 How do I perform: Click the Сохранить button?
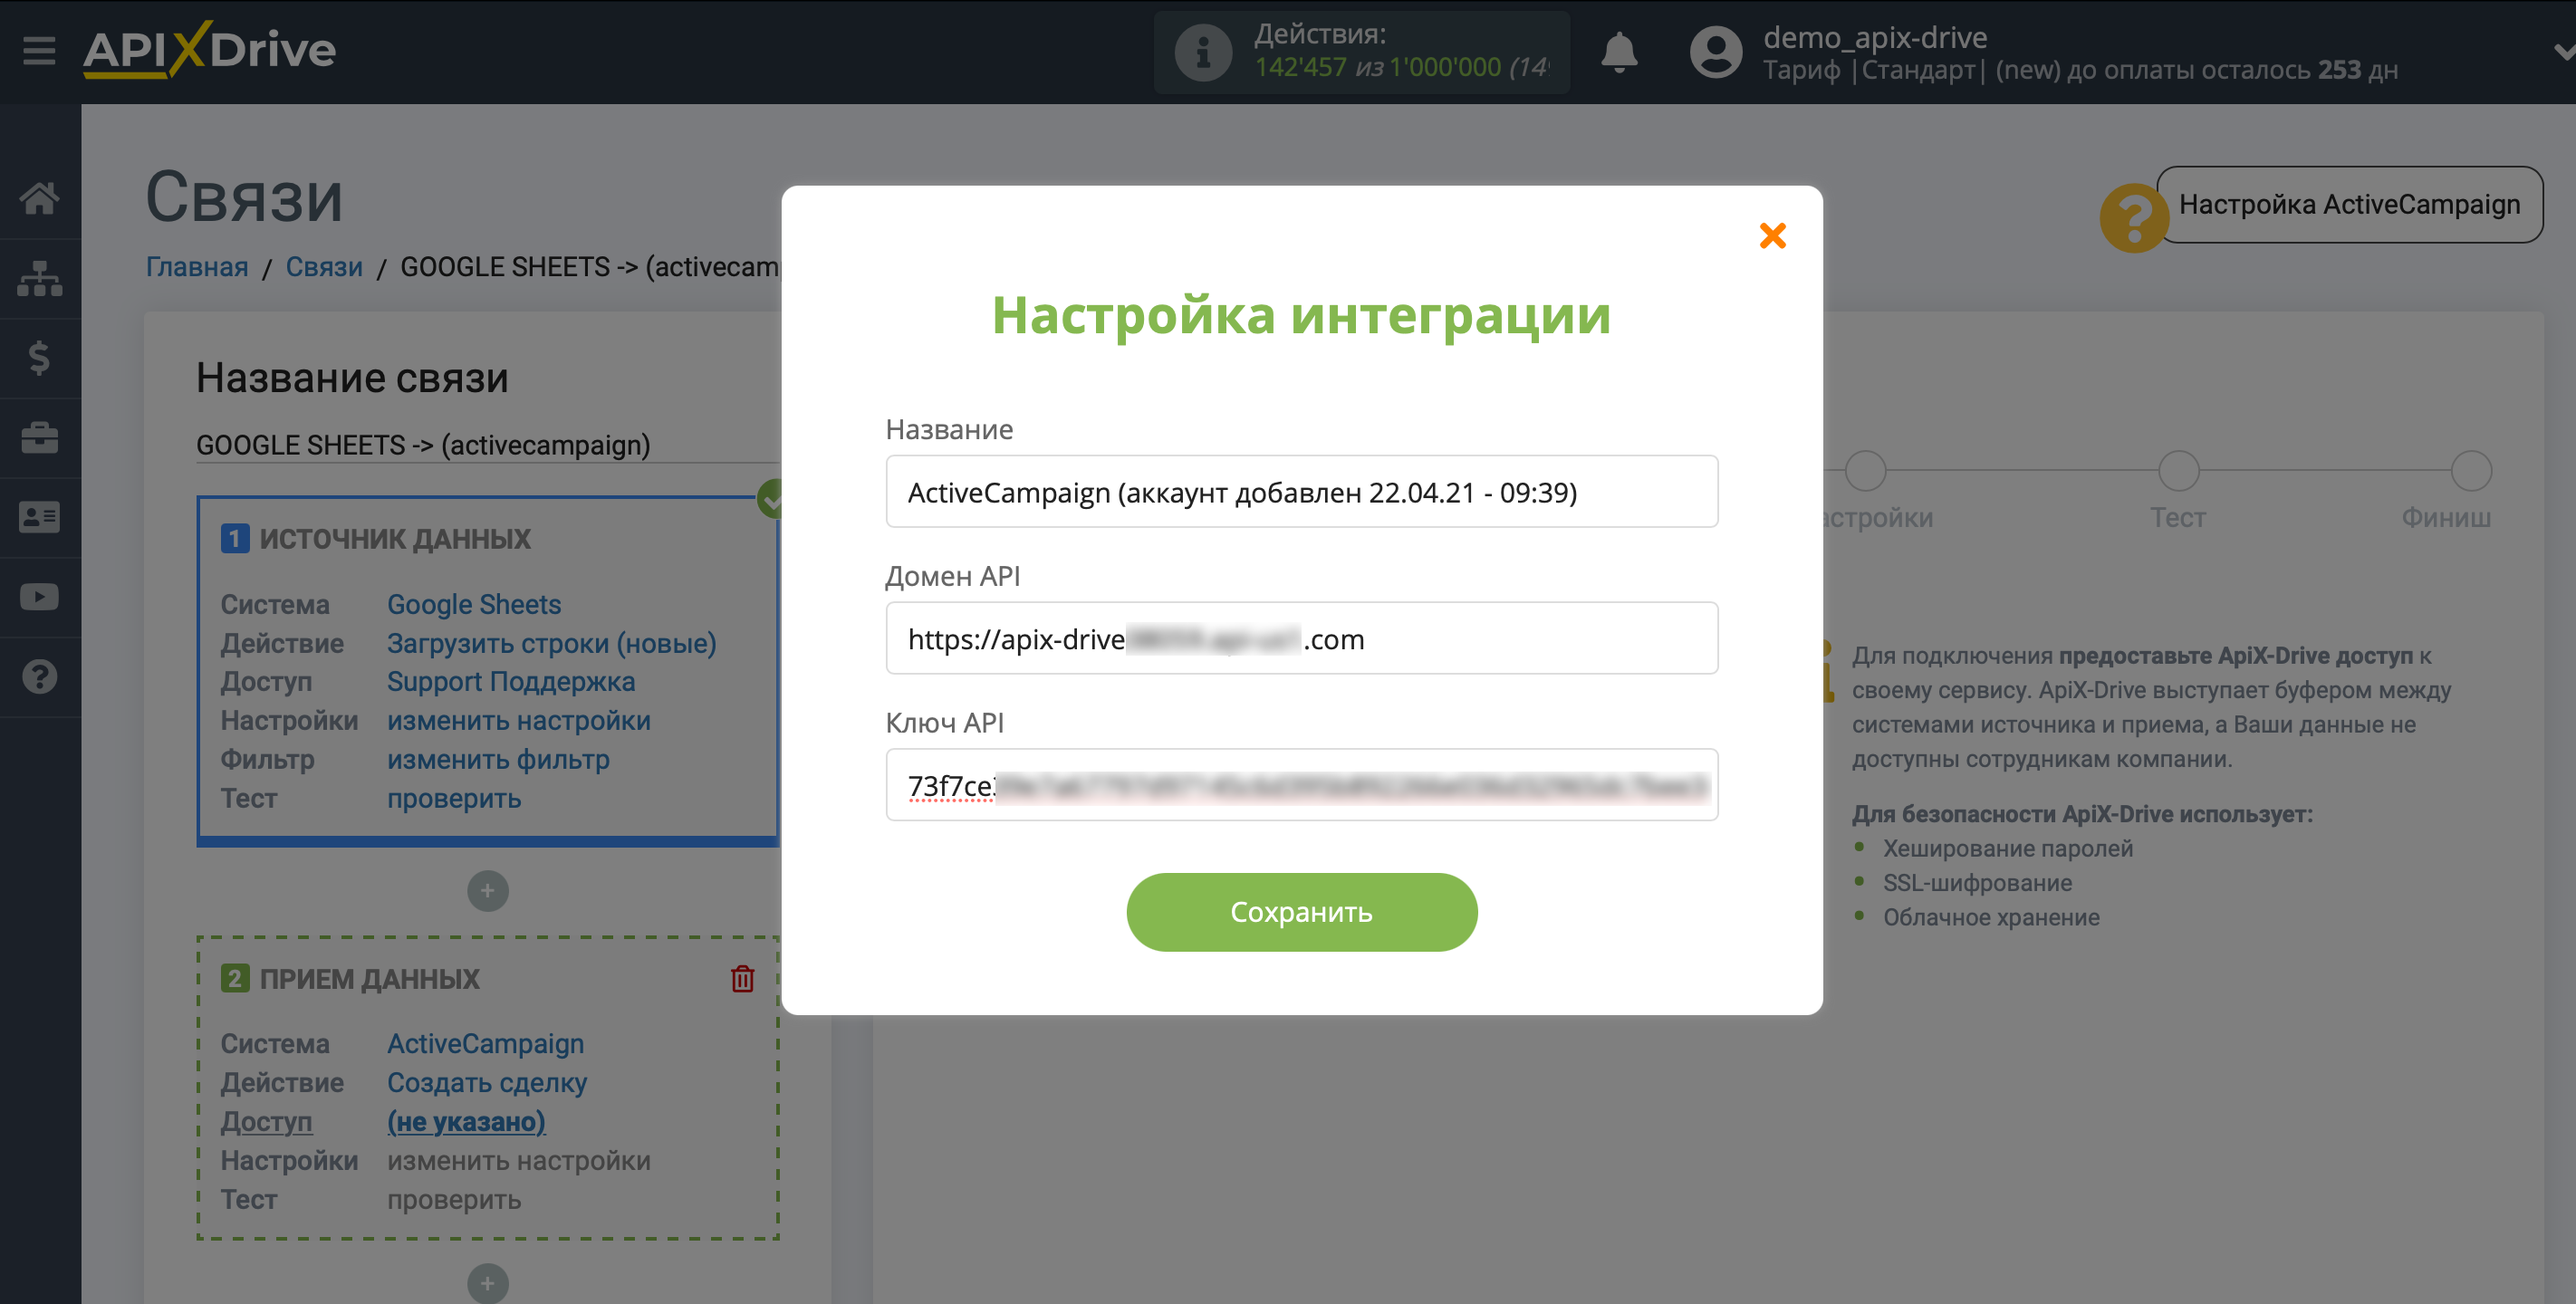click(1301, 912)
